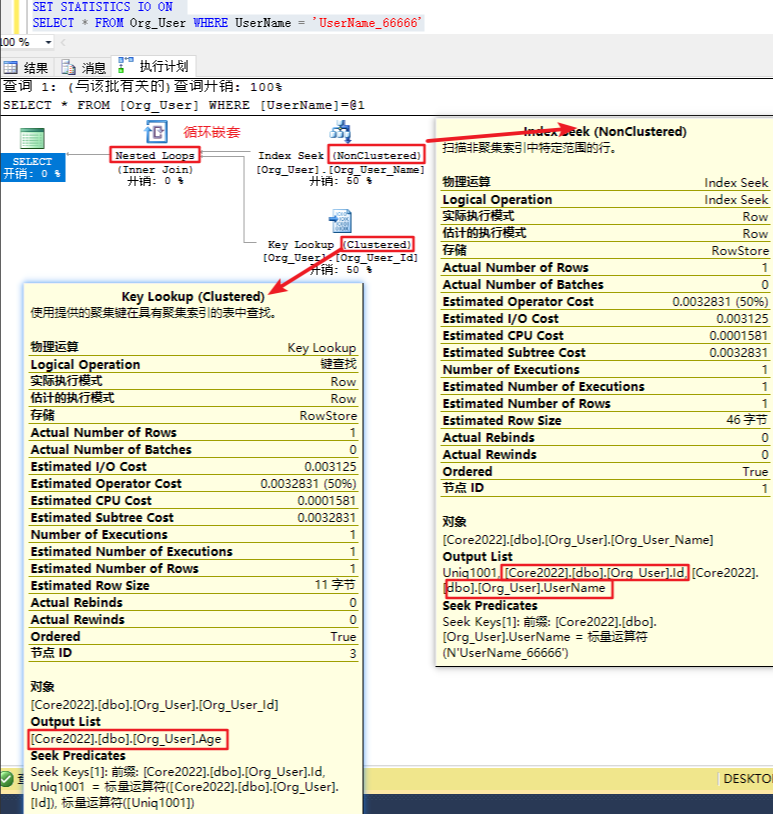Image resolution: width=773 pixels, height=814 pixels.
Task: Click [Org_User].Age in Output List
Action: tap(128, 739)
